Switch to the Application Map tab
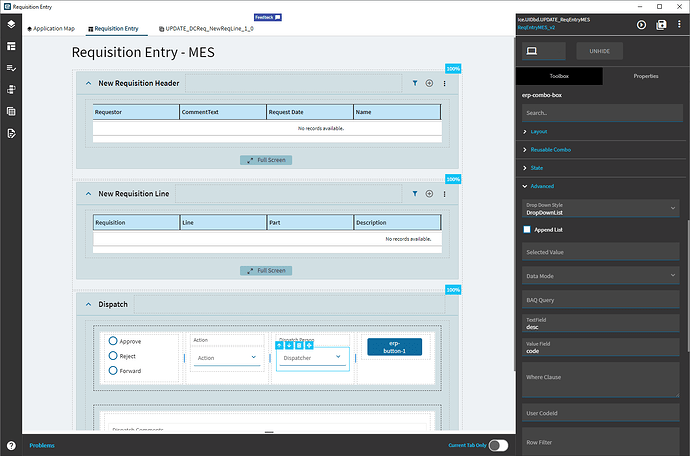The width and height of the screenshot is (690, 456). click(51, 29)
